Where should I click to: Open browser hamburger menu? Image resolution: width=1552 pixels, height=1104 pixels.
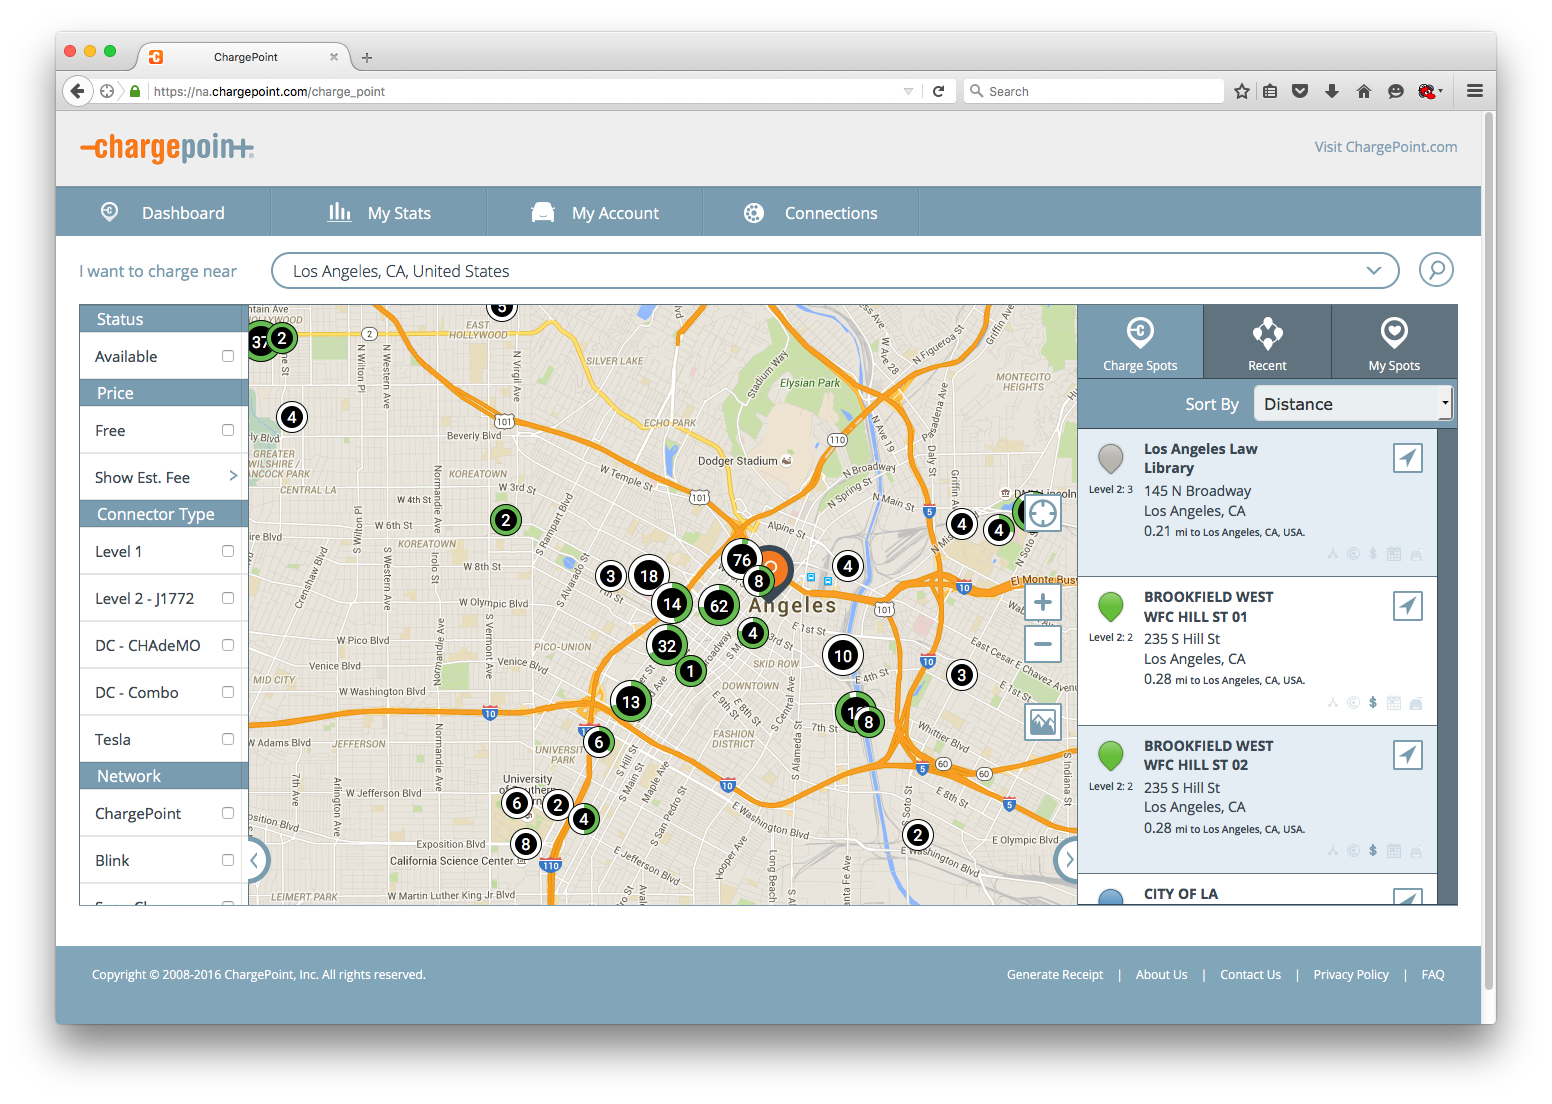[1475, 91]
